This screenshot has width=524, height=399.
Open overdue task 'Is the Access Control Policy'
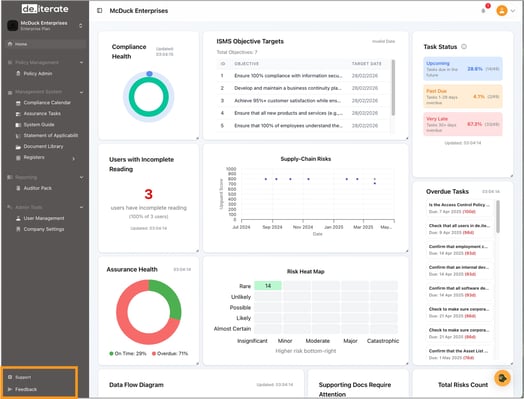pyautogui.click(x=459, y=208)
